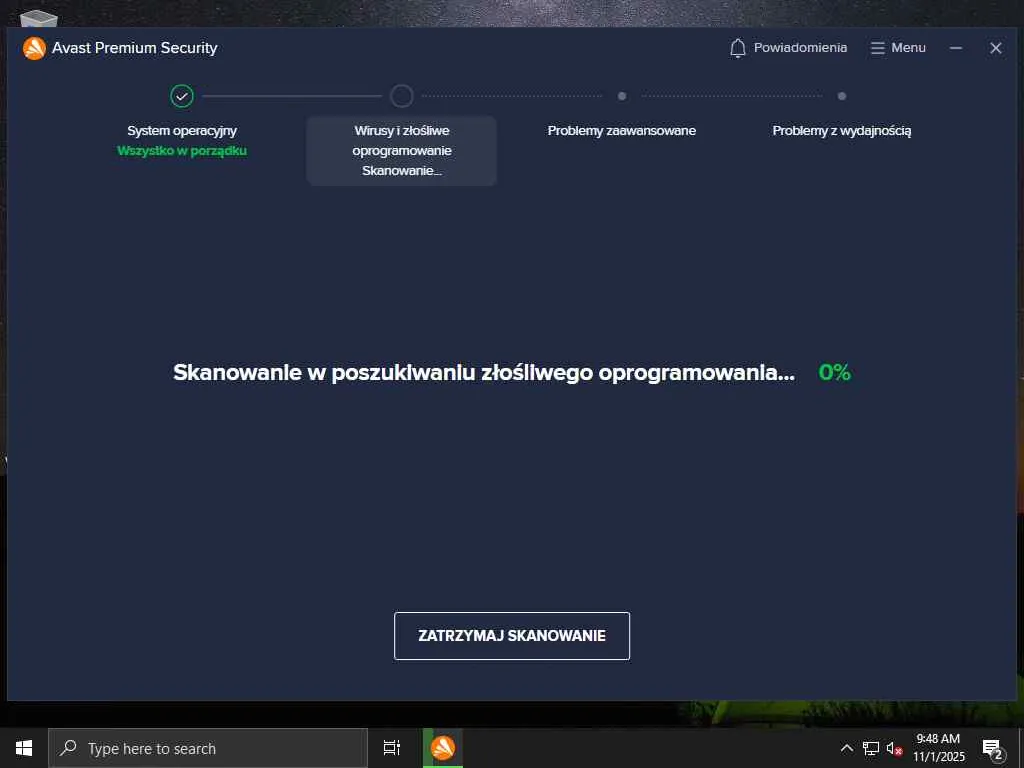
Task: Show hidden system tray icons
Action: coord(846,748)
